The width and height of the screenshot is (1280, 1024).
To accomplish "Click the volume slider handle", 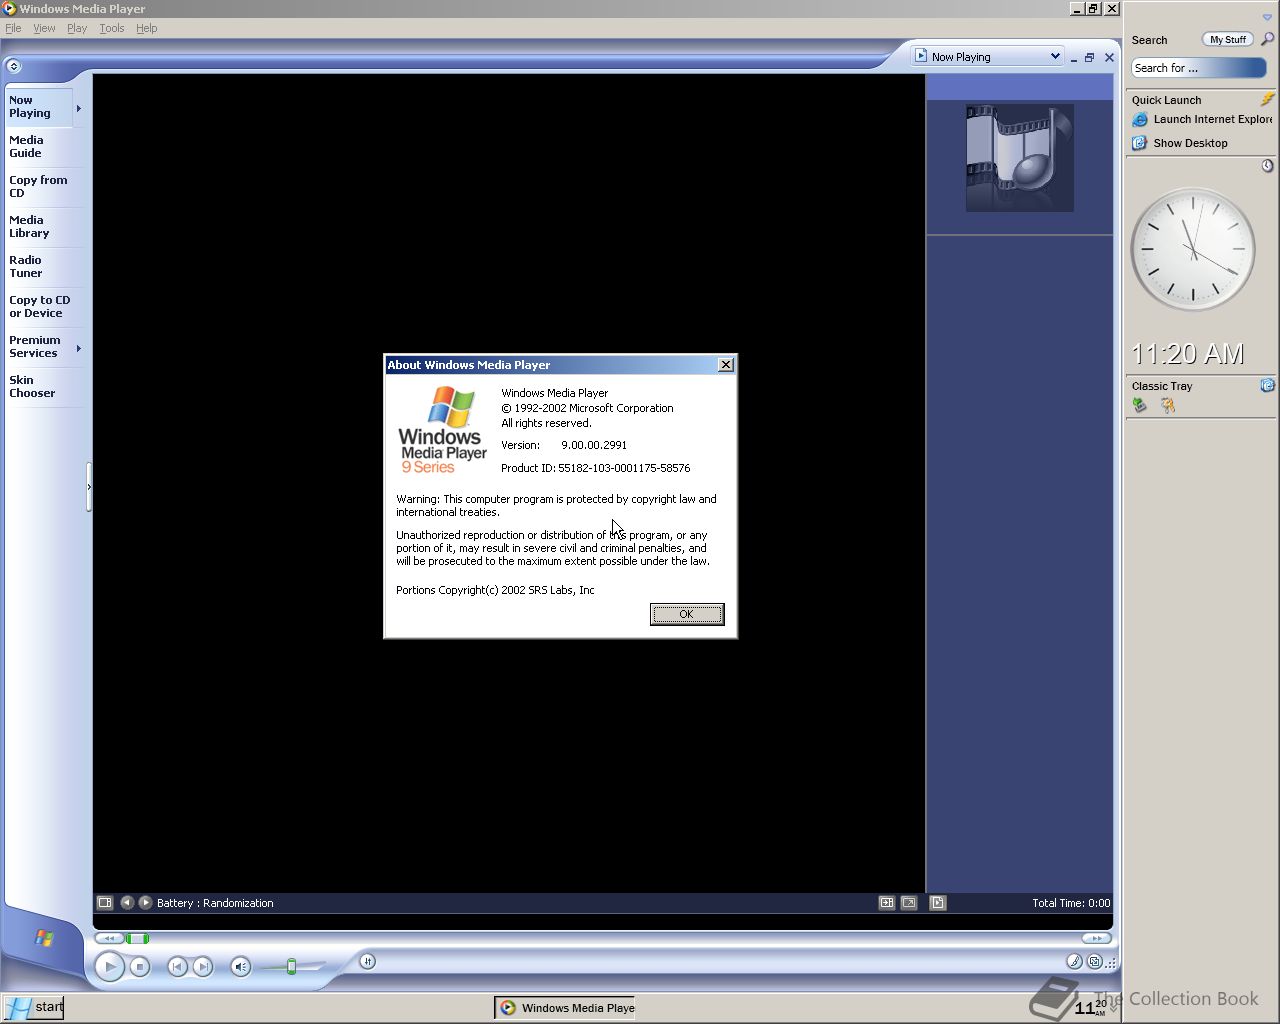I will (x=291, y=967).
